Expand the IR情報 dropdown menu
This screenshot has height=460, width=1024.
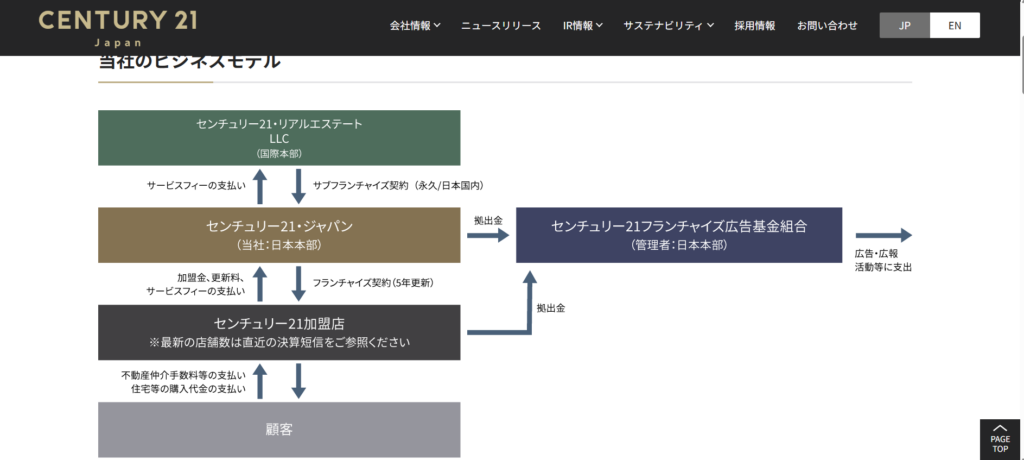point(582,26)
